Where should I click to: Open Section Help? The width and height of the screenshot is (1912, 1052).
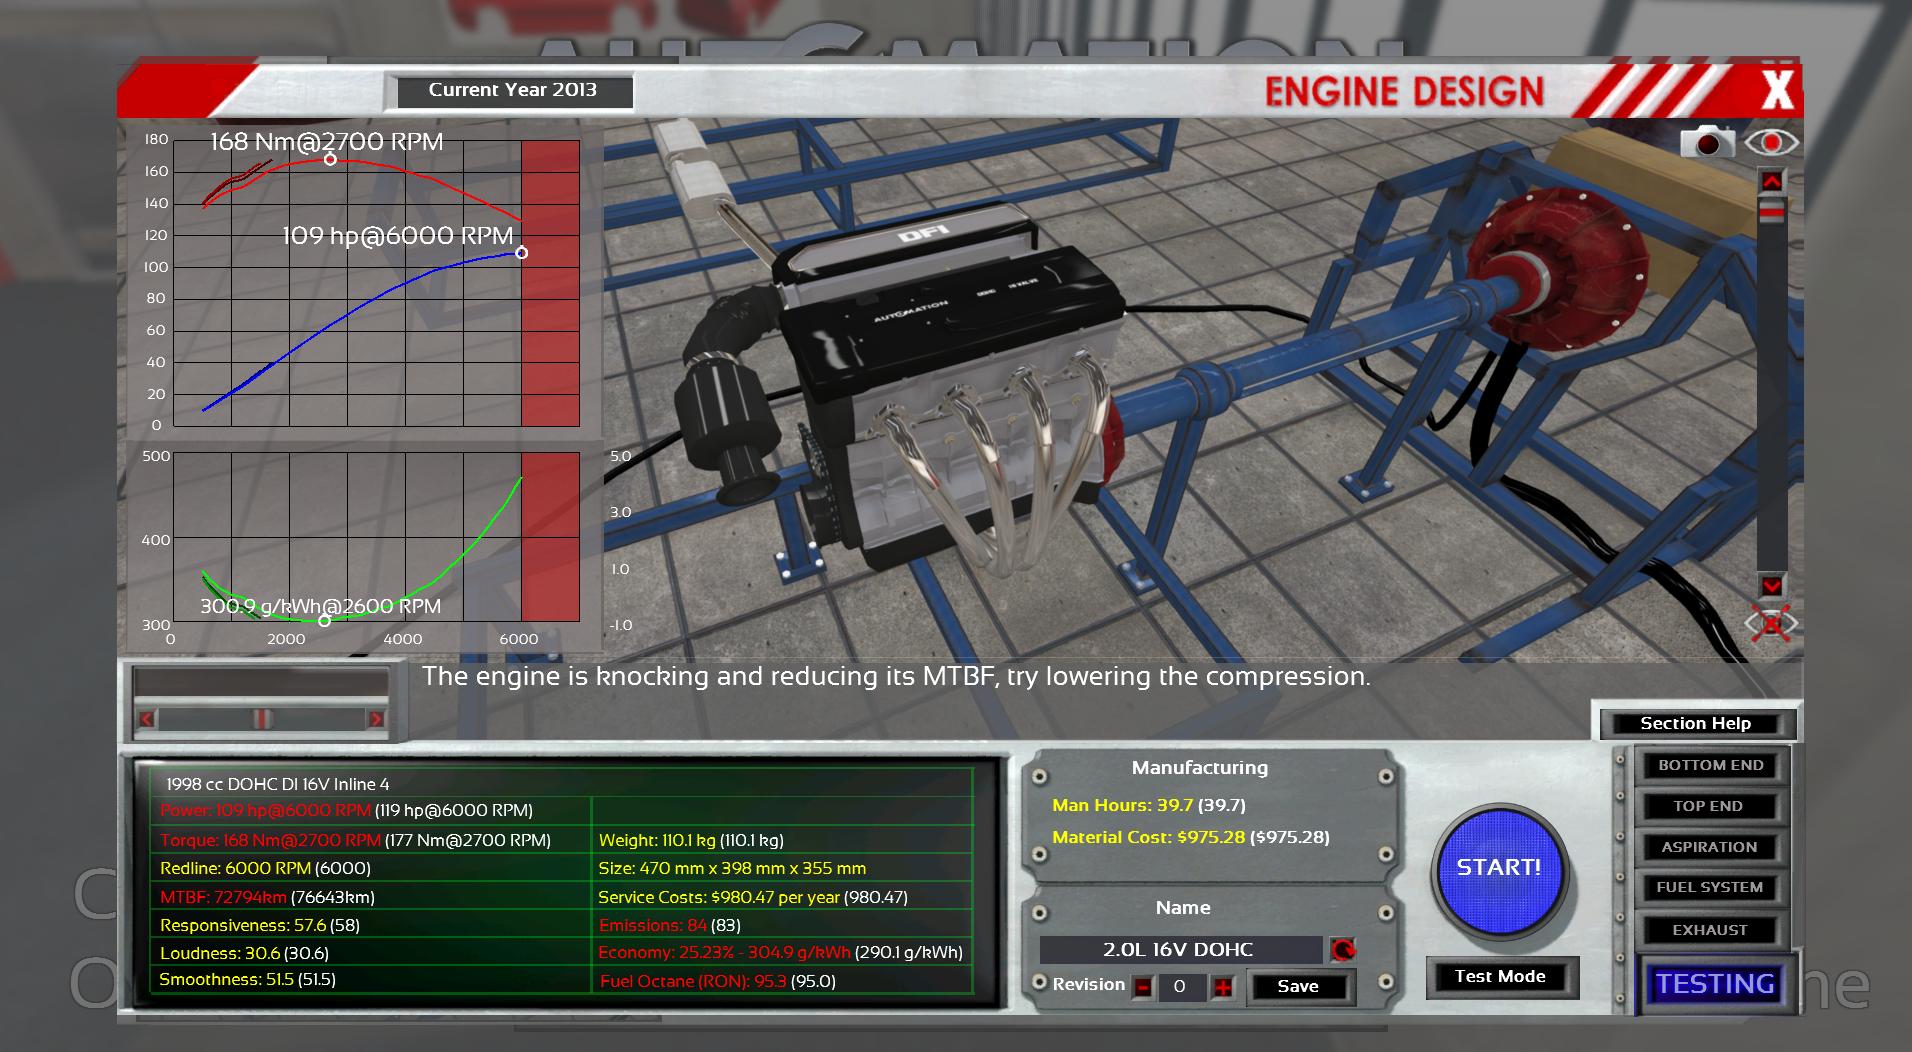pos(1695,723)
